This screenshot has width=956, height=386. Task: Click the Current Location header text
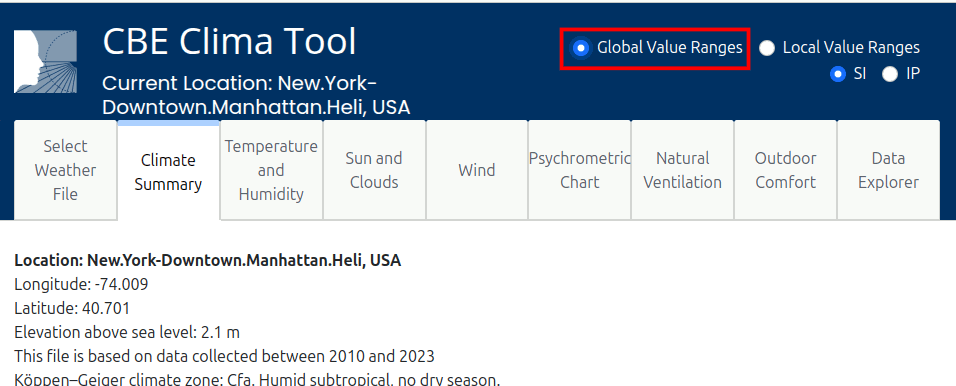(x=256, y=95)
